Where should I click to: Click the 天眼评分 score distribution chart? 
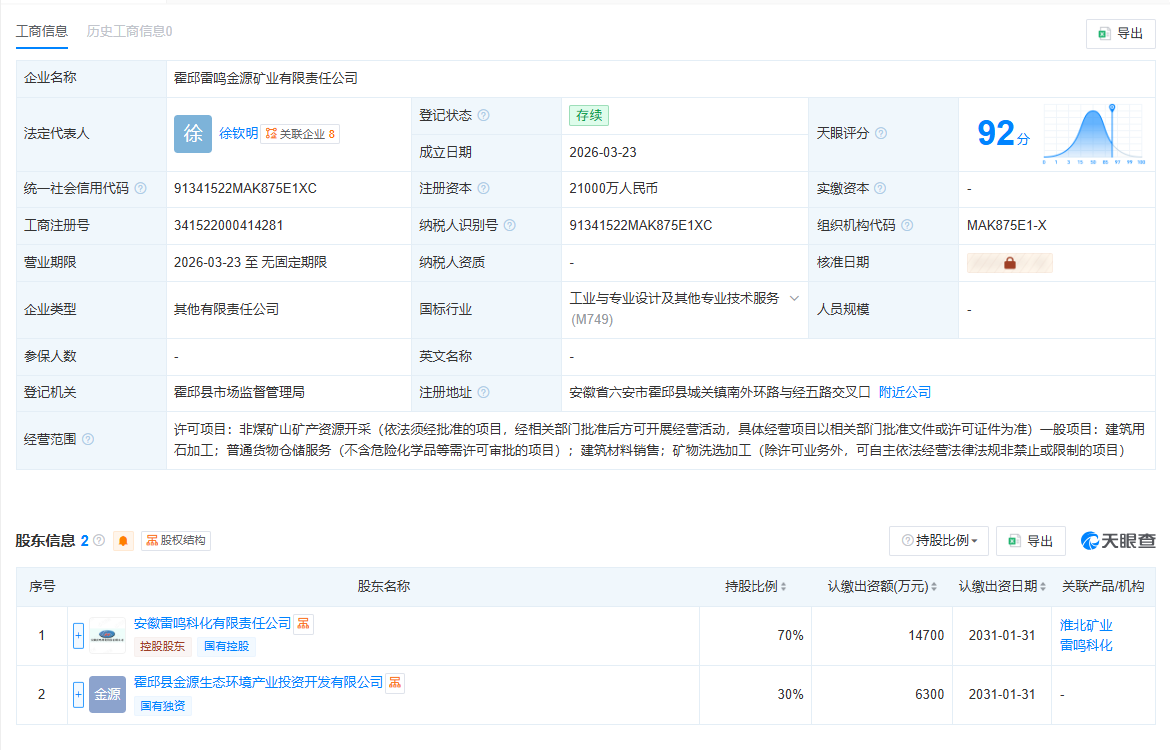click(1094, 133)
